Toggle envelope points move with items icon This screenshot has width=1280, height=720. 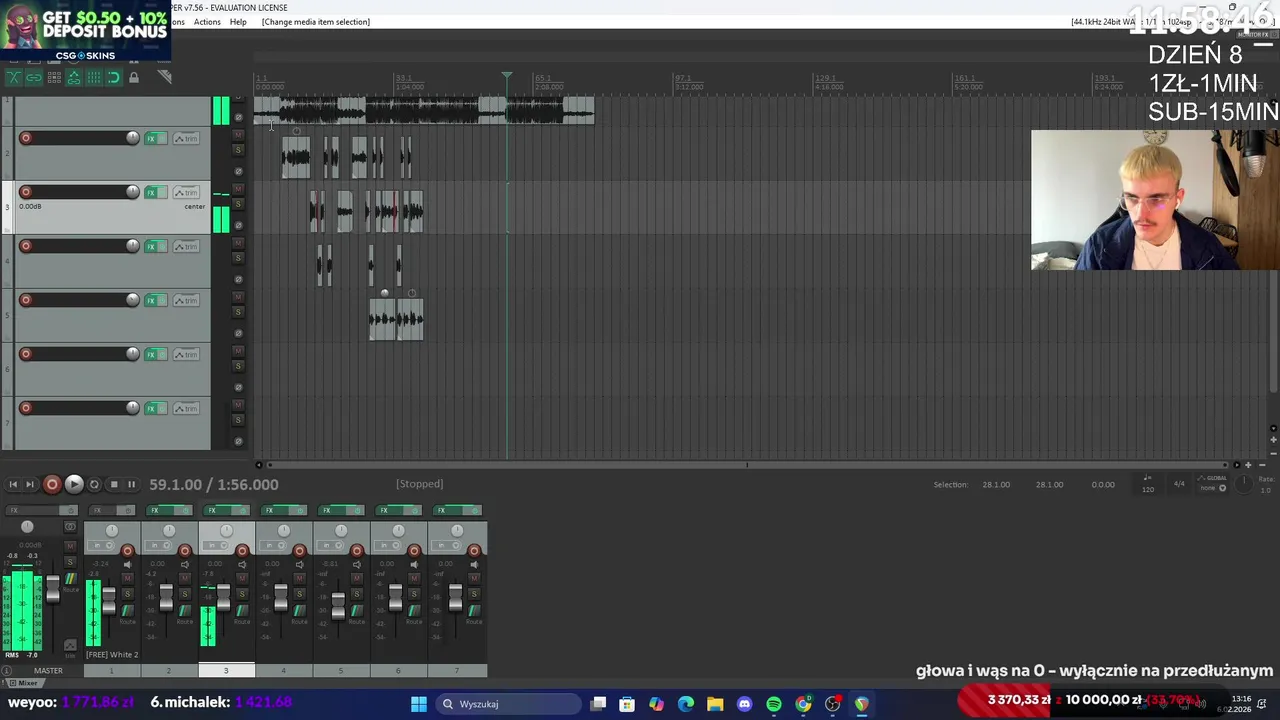(74, 77)
